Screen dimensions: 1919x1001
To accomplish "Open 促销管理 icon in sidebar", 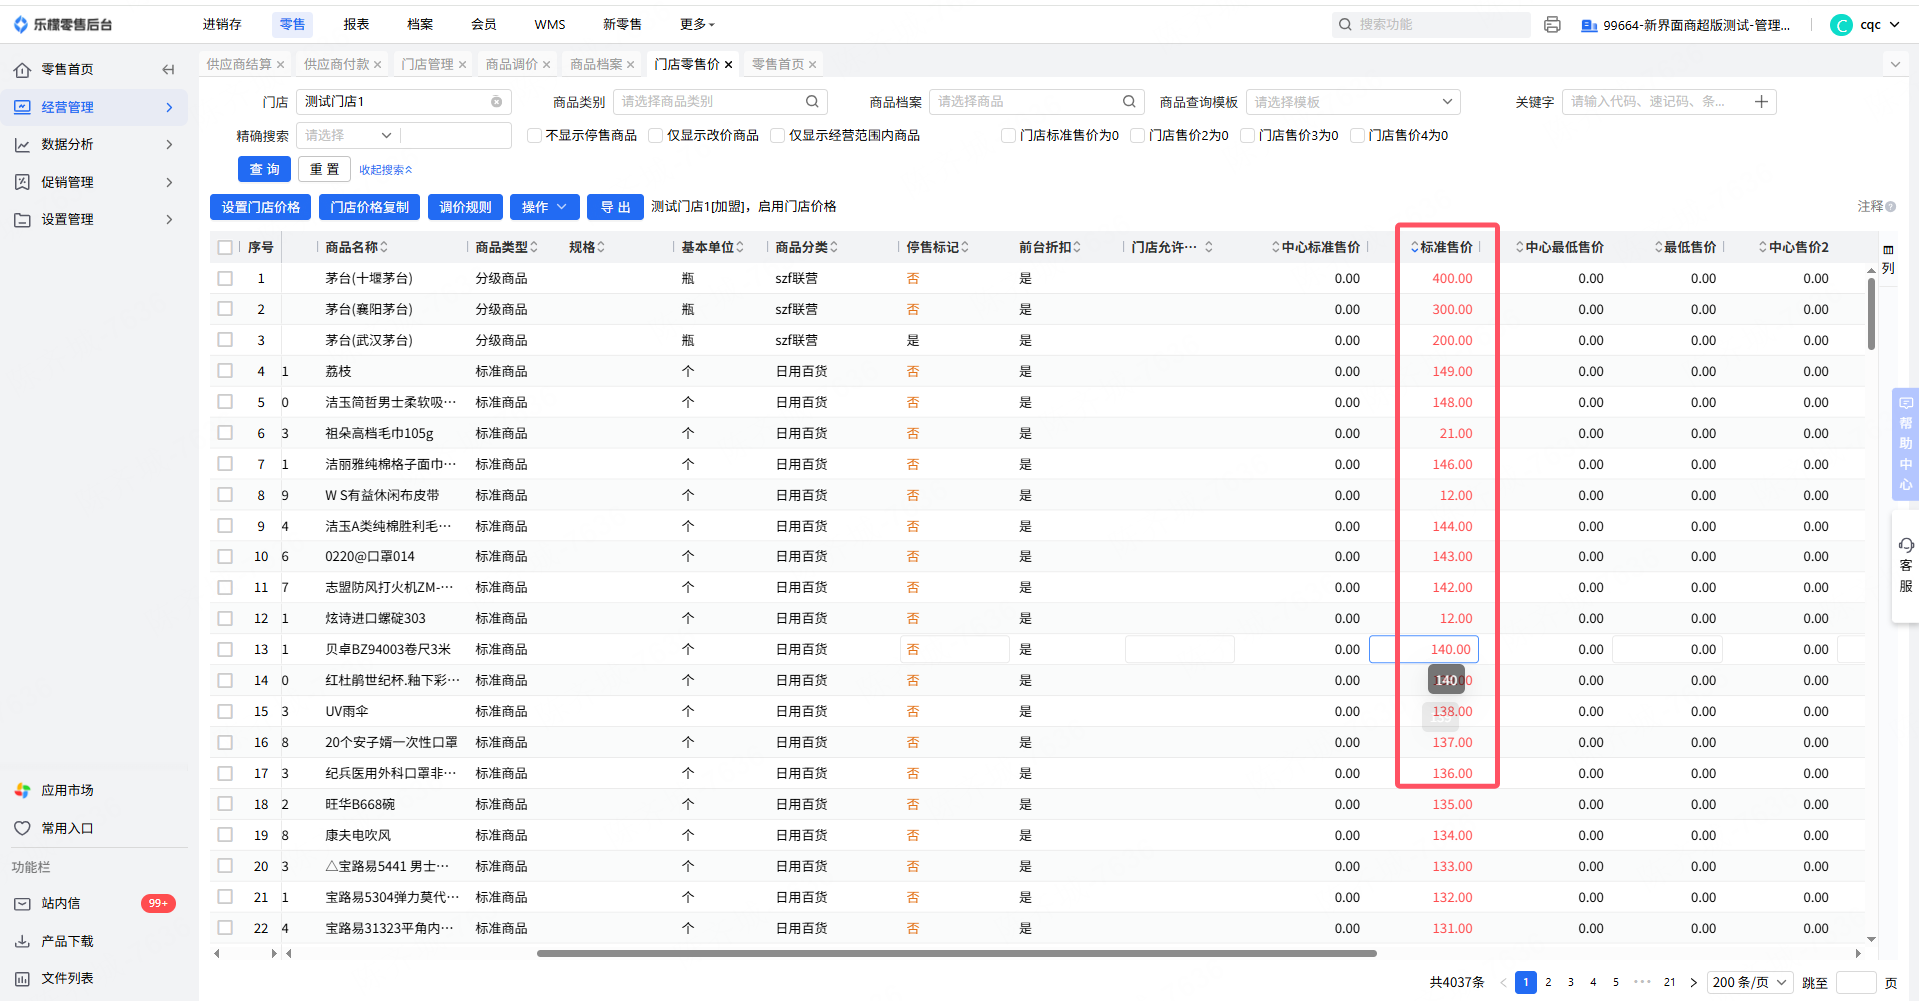I will click(x=22, y=182).
